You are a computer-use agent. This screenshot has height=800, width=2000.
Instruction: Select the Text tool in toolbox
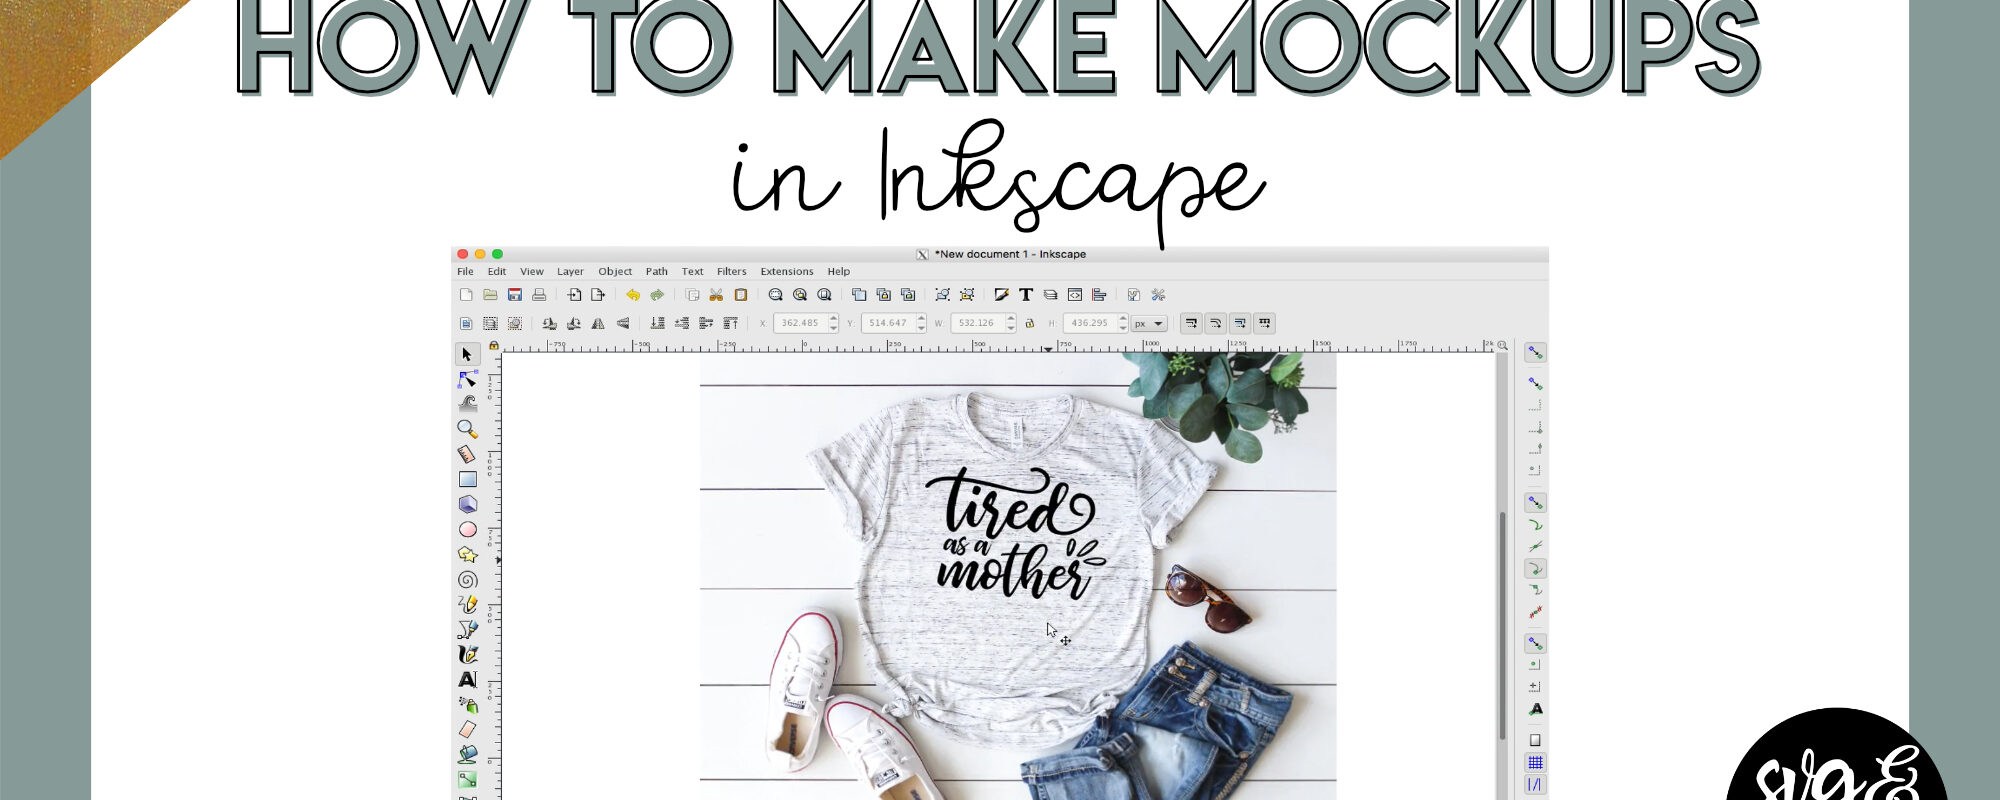[467, 679]
